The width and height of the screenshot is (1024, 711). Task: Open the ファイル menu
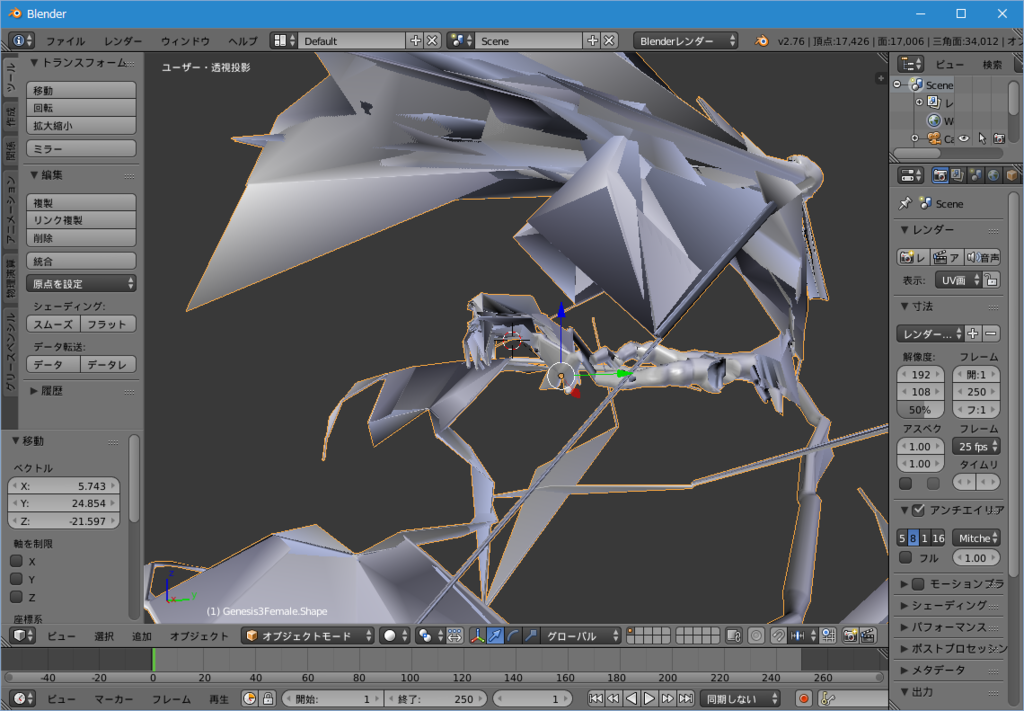65,41
